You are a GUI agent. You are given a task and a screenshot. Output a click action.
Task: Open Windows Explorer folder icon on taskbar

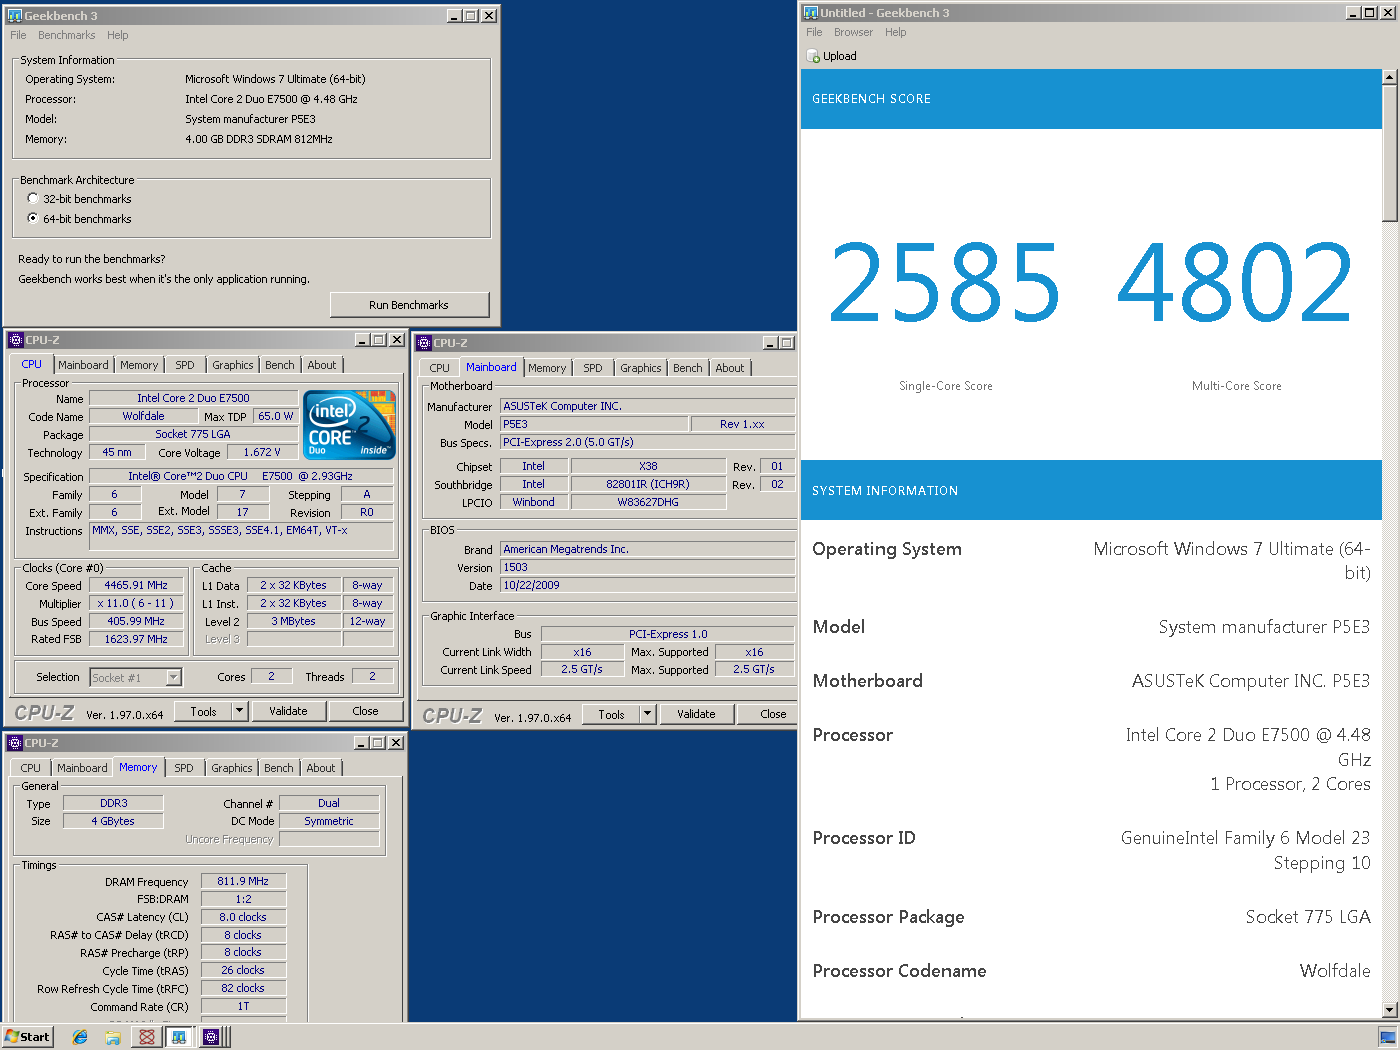pyautogui.click(x=113, y=1037)
